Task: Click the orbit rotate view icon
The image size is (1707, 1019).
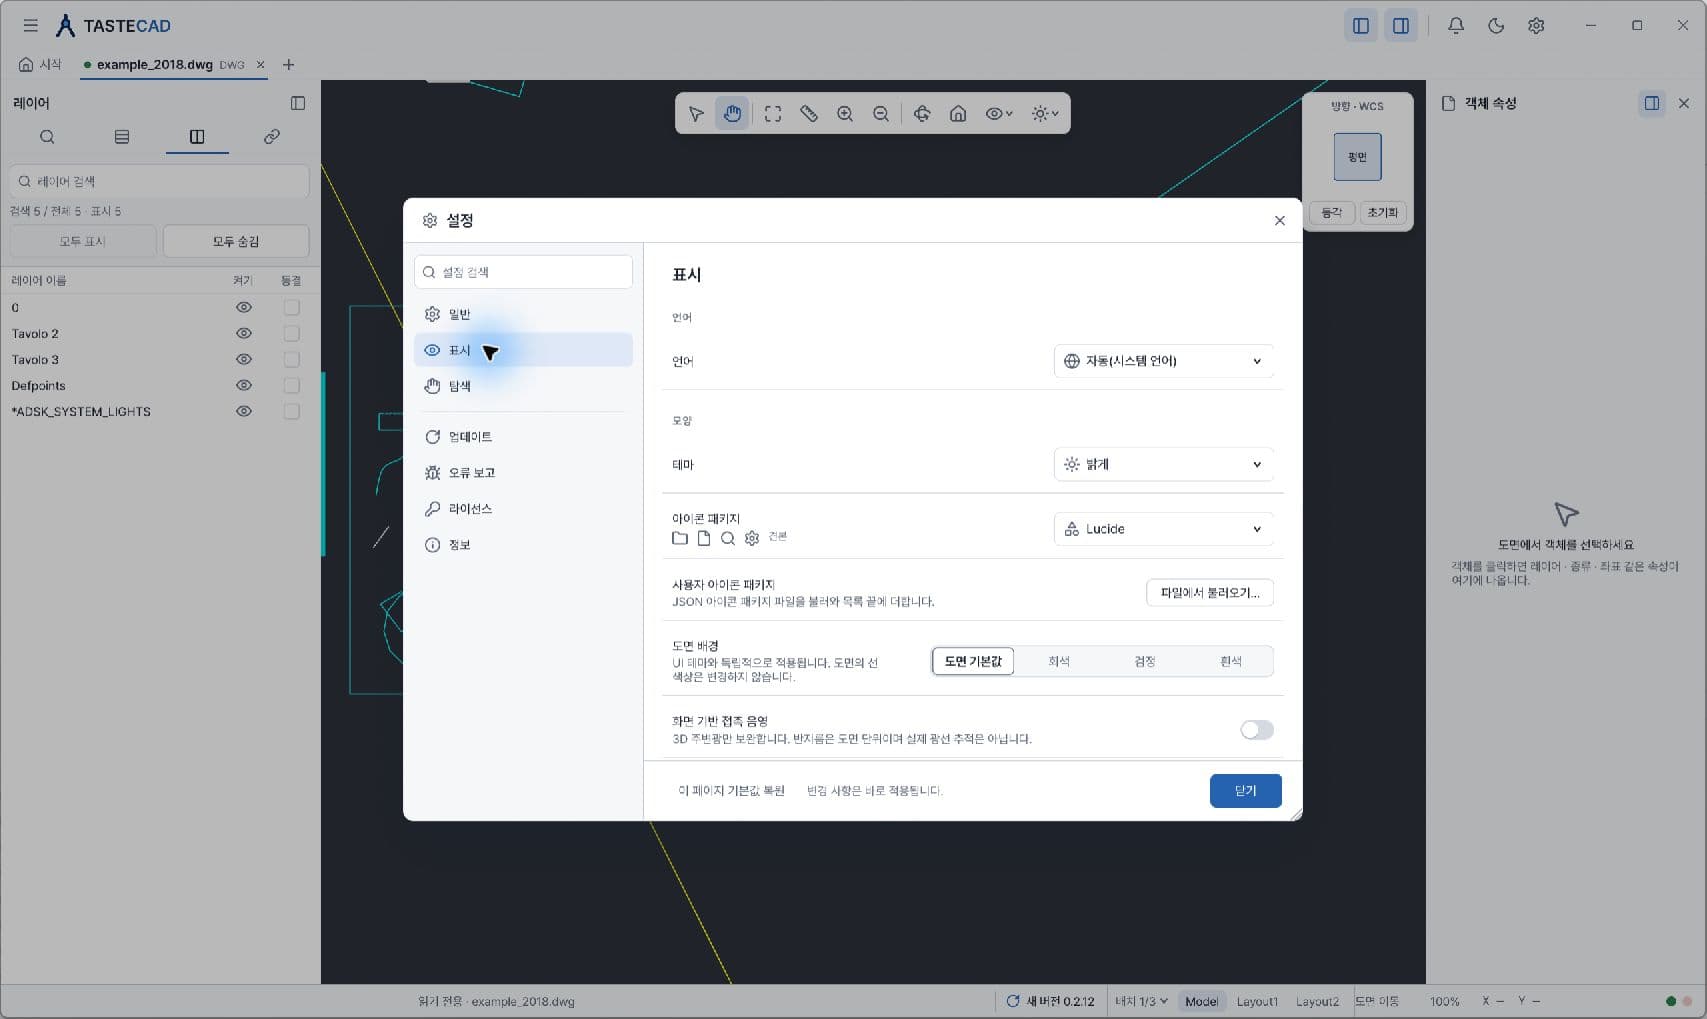Action: click(x=922, y=114)
